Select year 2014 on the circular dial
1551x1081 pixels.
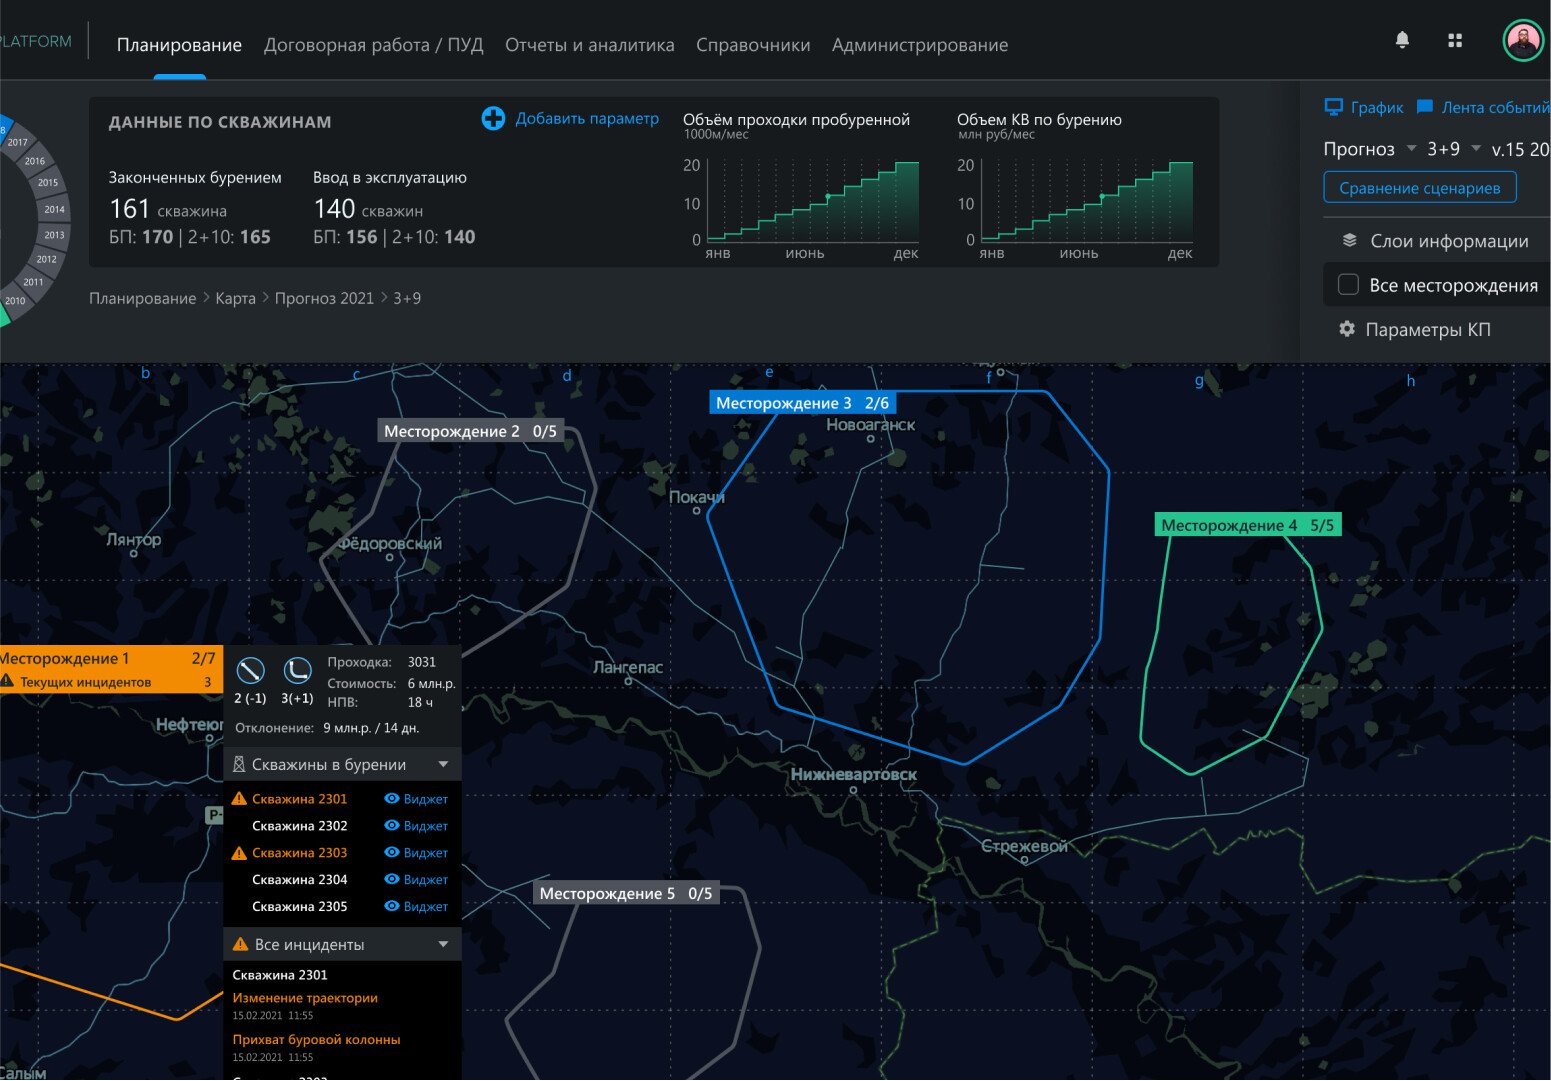pos(54,209)
